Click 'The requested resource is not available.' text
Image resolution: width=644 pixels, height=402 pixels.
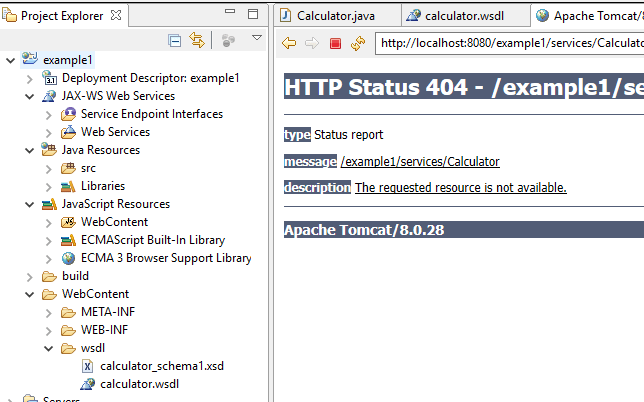[461, 188]
